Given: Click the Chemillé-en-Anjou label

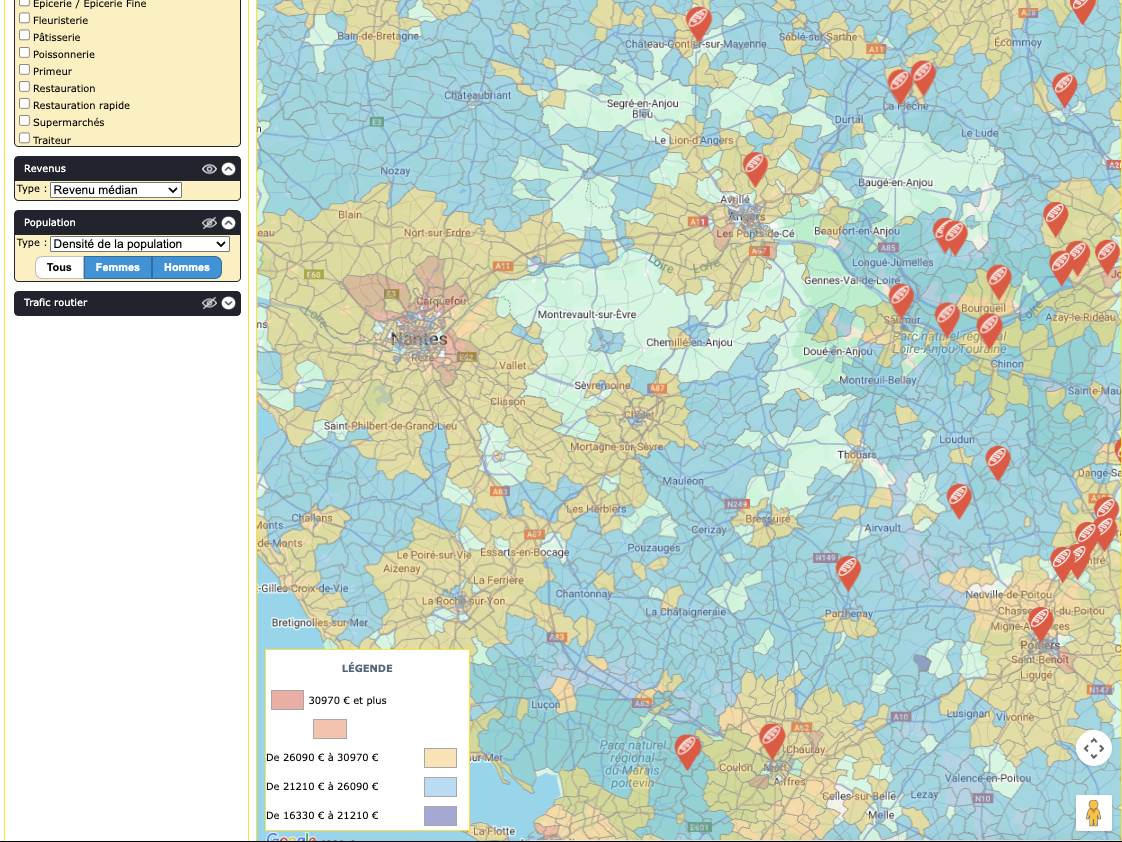Looking at the screenshot, I should [689, 342].
